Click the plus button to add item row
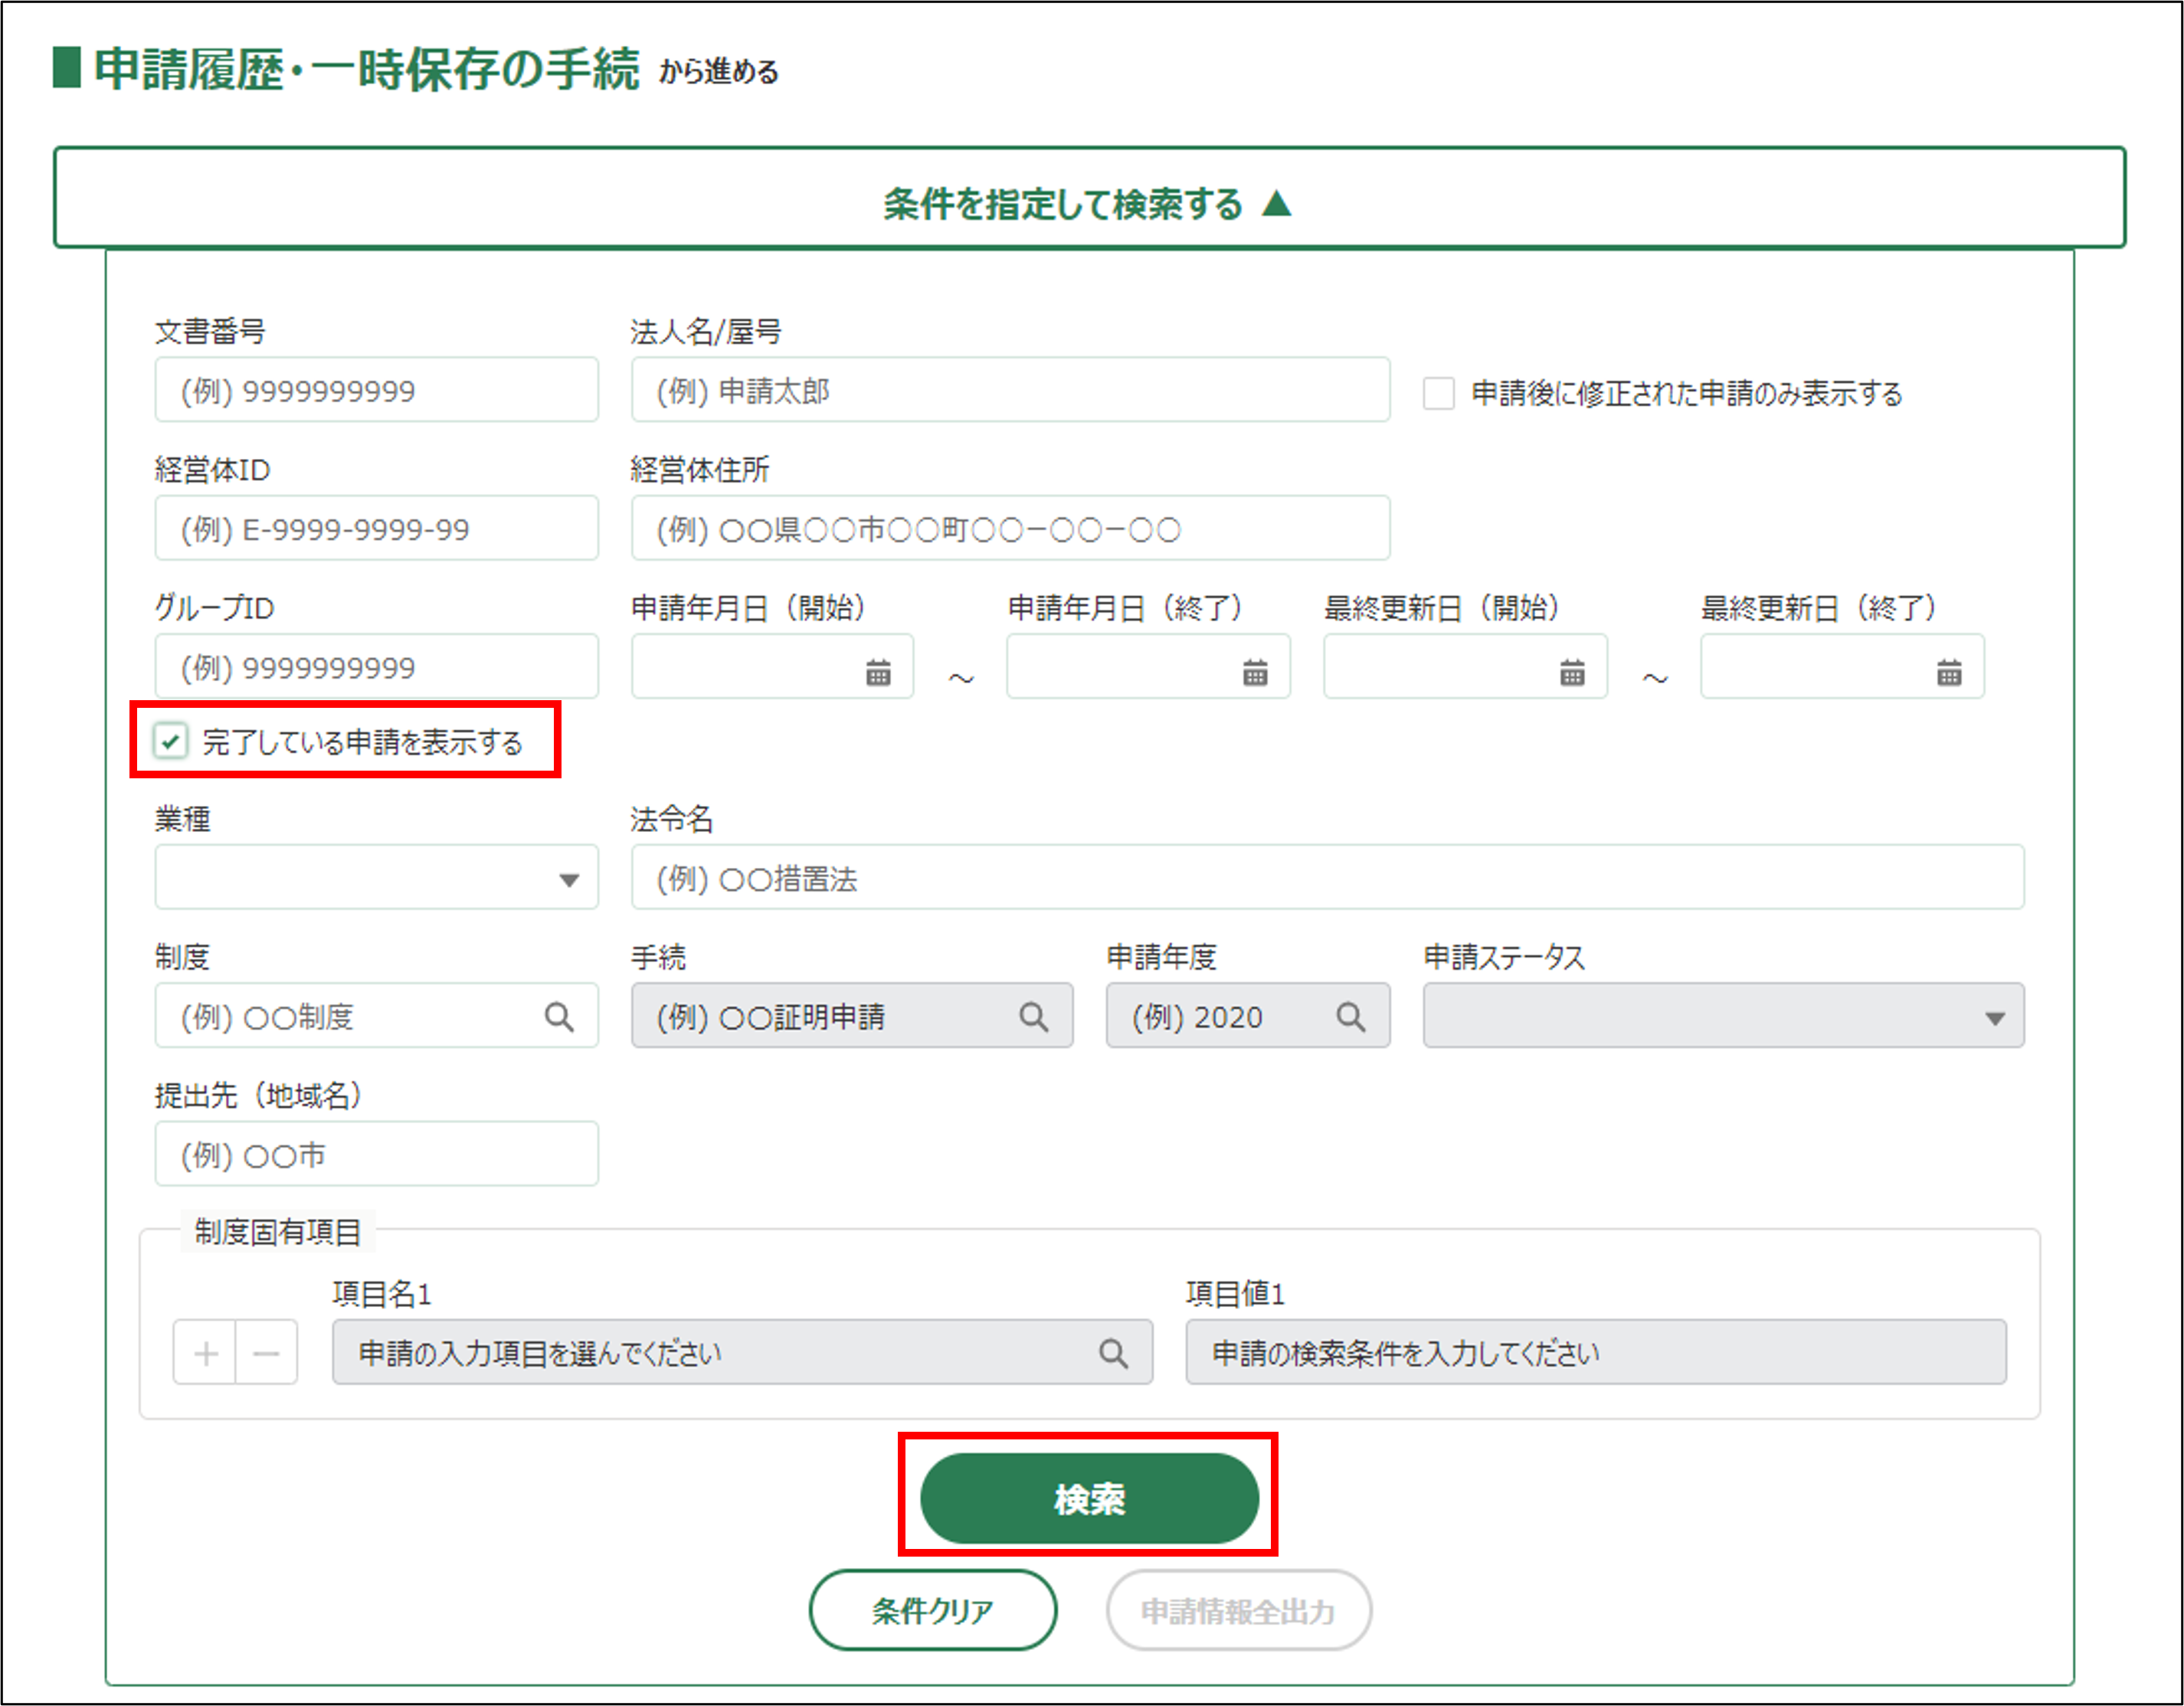This screenshot has width=2184, height=1706. [206, 1353]
